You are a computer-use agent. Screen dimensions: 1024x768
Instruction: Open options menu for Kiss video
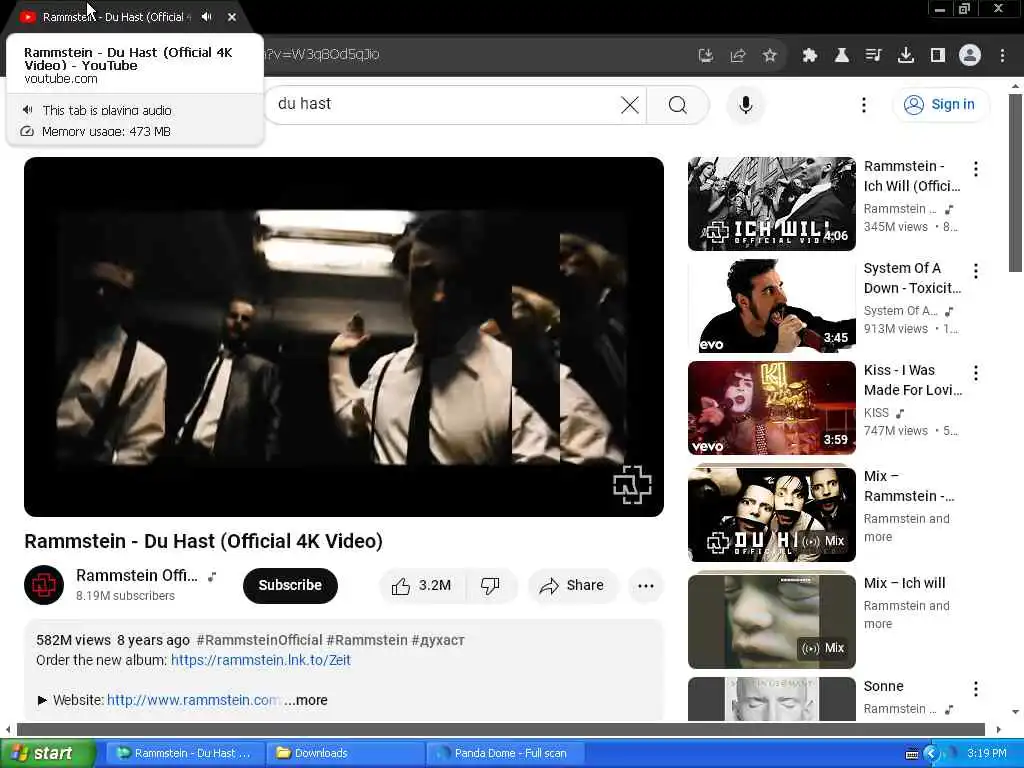(x=976, y=373)
